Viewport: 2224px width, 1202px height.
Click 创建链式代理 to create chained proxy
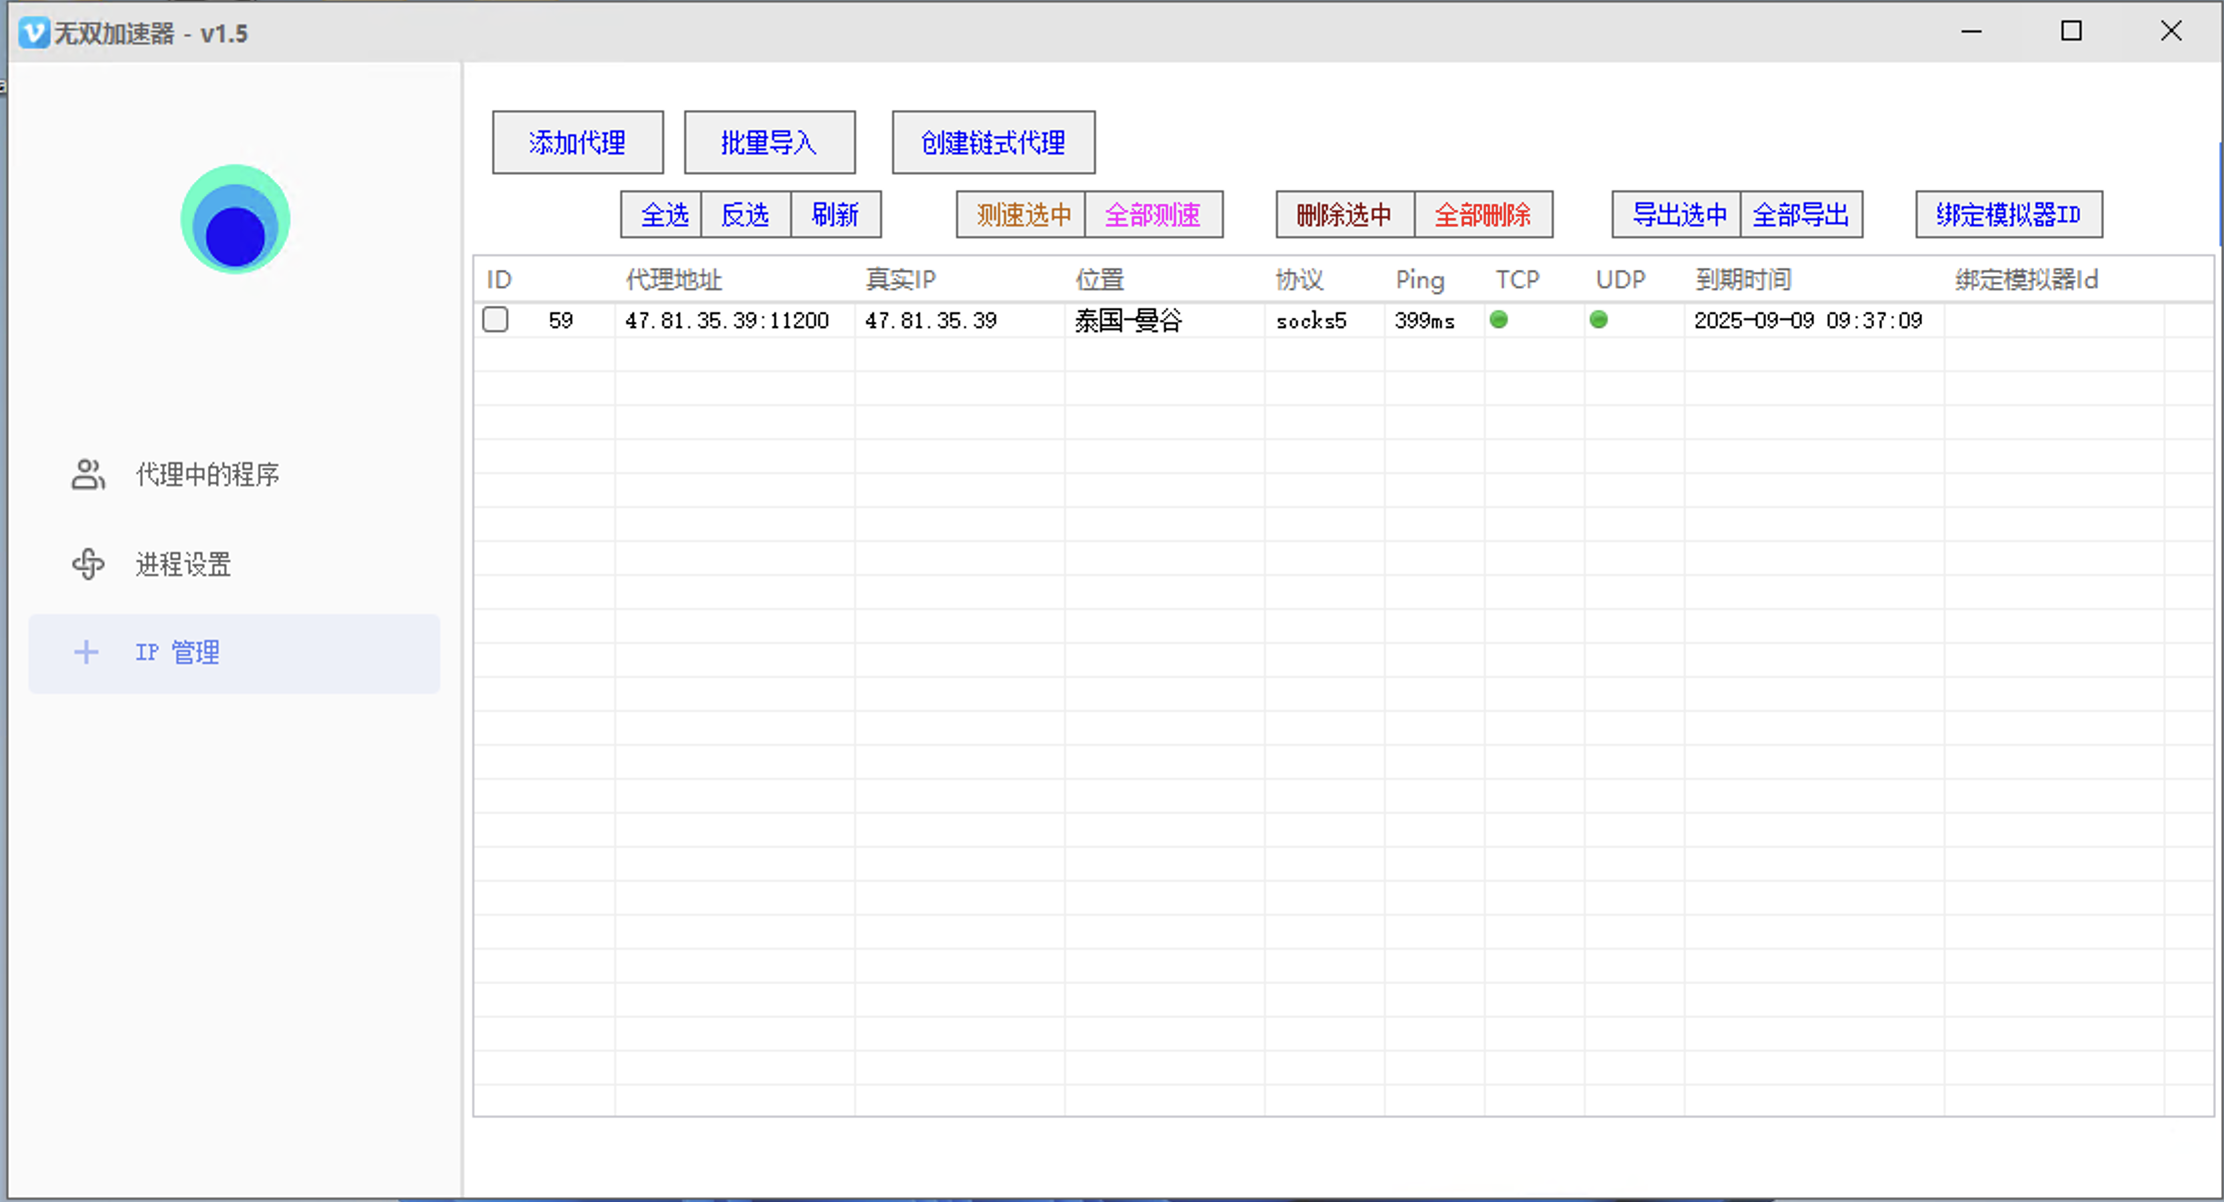coord(992,142)
